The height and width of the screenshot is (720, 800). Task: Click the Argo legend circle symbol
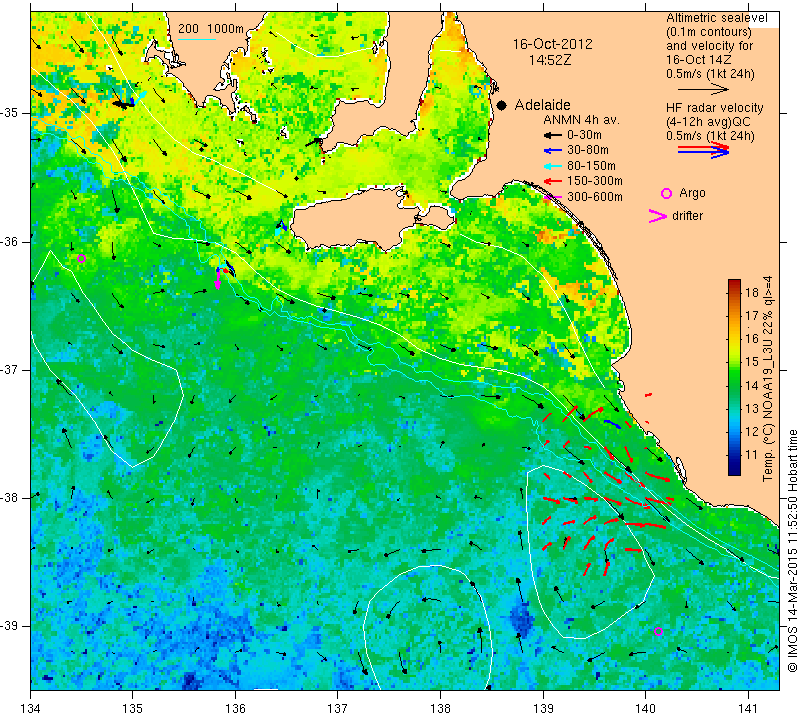coord(666,193)
